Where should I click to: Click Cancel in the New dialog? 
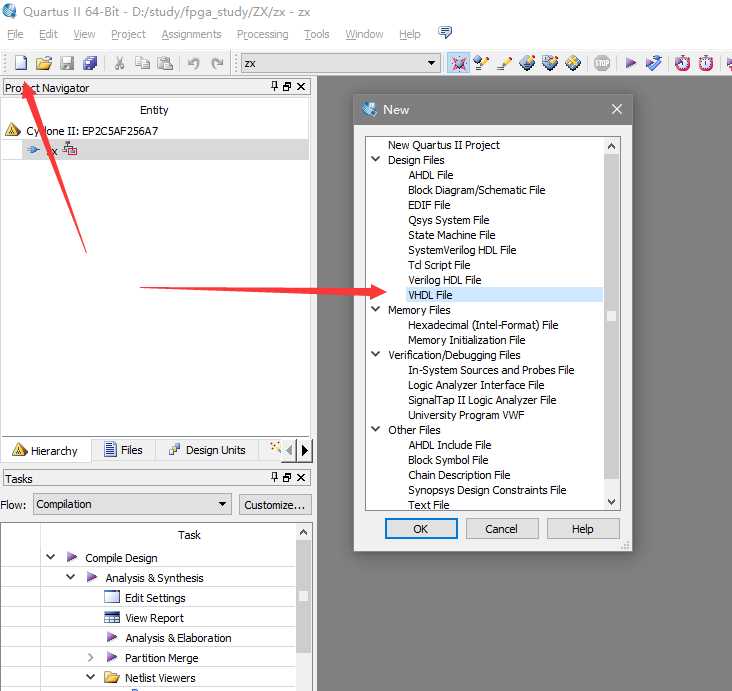pyautogui.click(x=502, y=529)
